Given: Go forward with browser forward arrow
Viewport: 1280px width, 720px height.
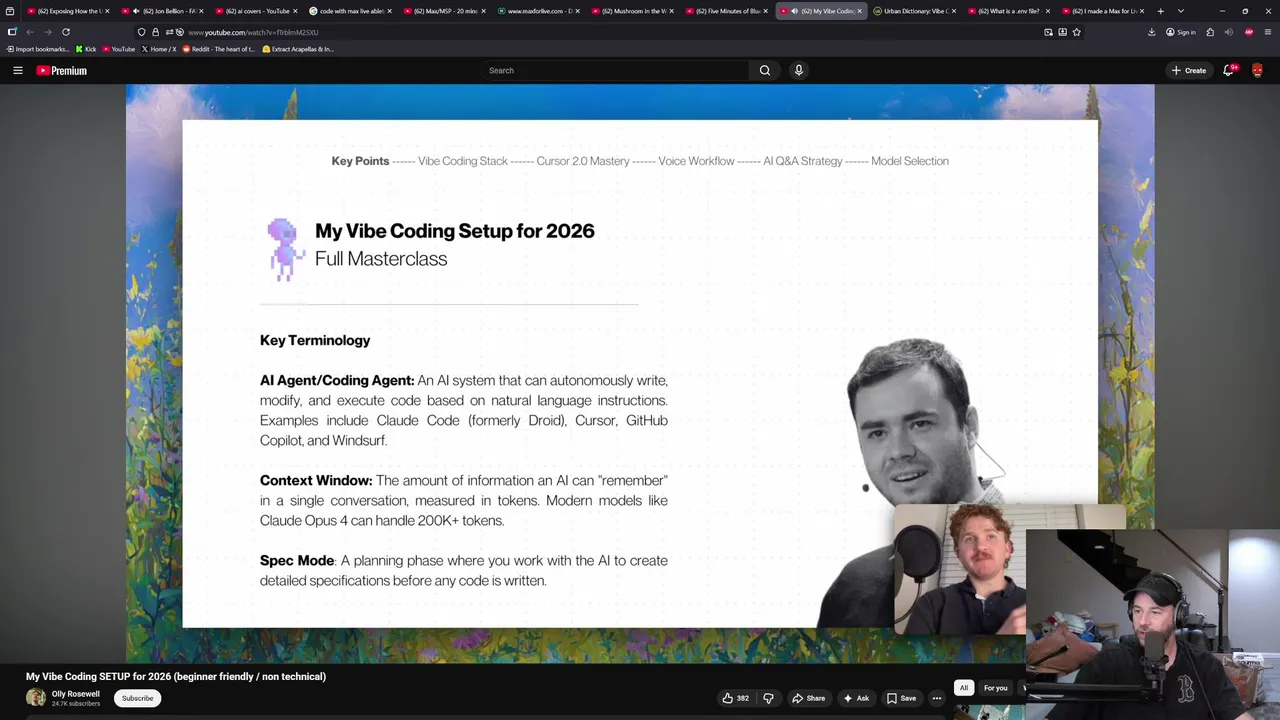Looking at the screenshot, I should click(48, 32).
